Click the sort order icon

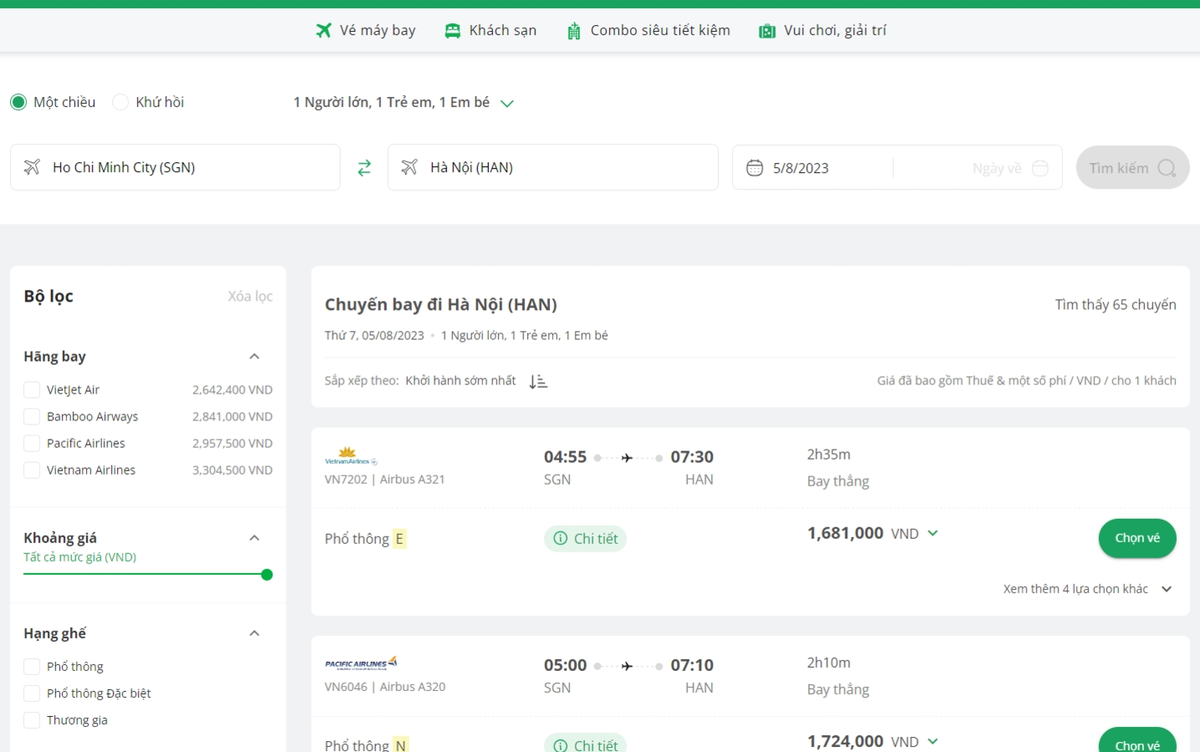[x=538, y=381]
